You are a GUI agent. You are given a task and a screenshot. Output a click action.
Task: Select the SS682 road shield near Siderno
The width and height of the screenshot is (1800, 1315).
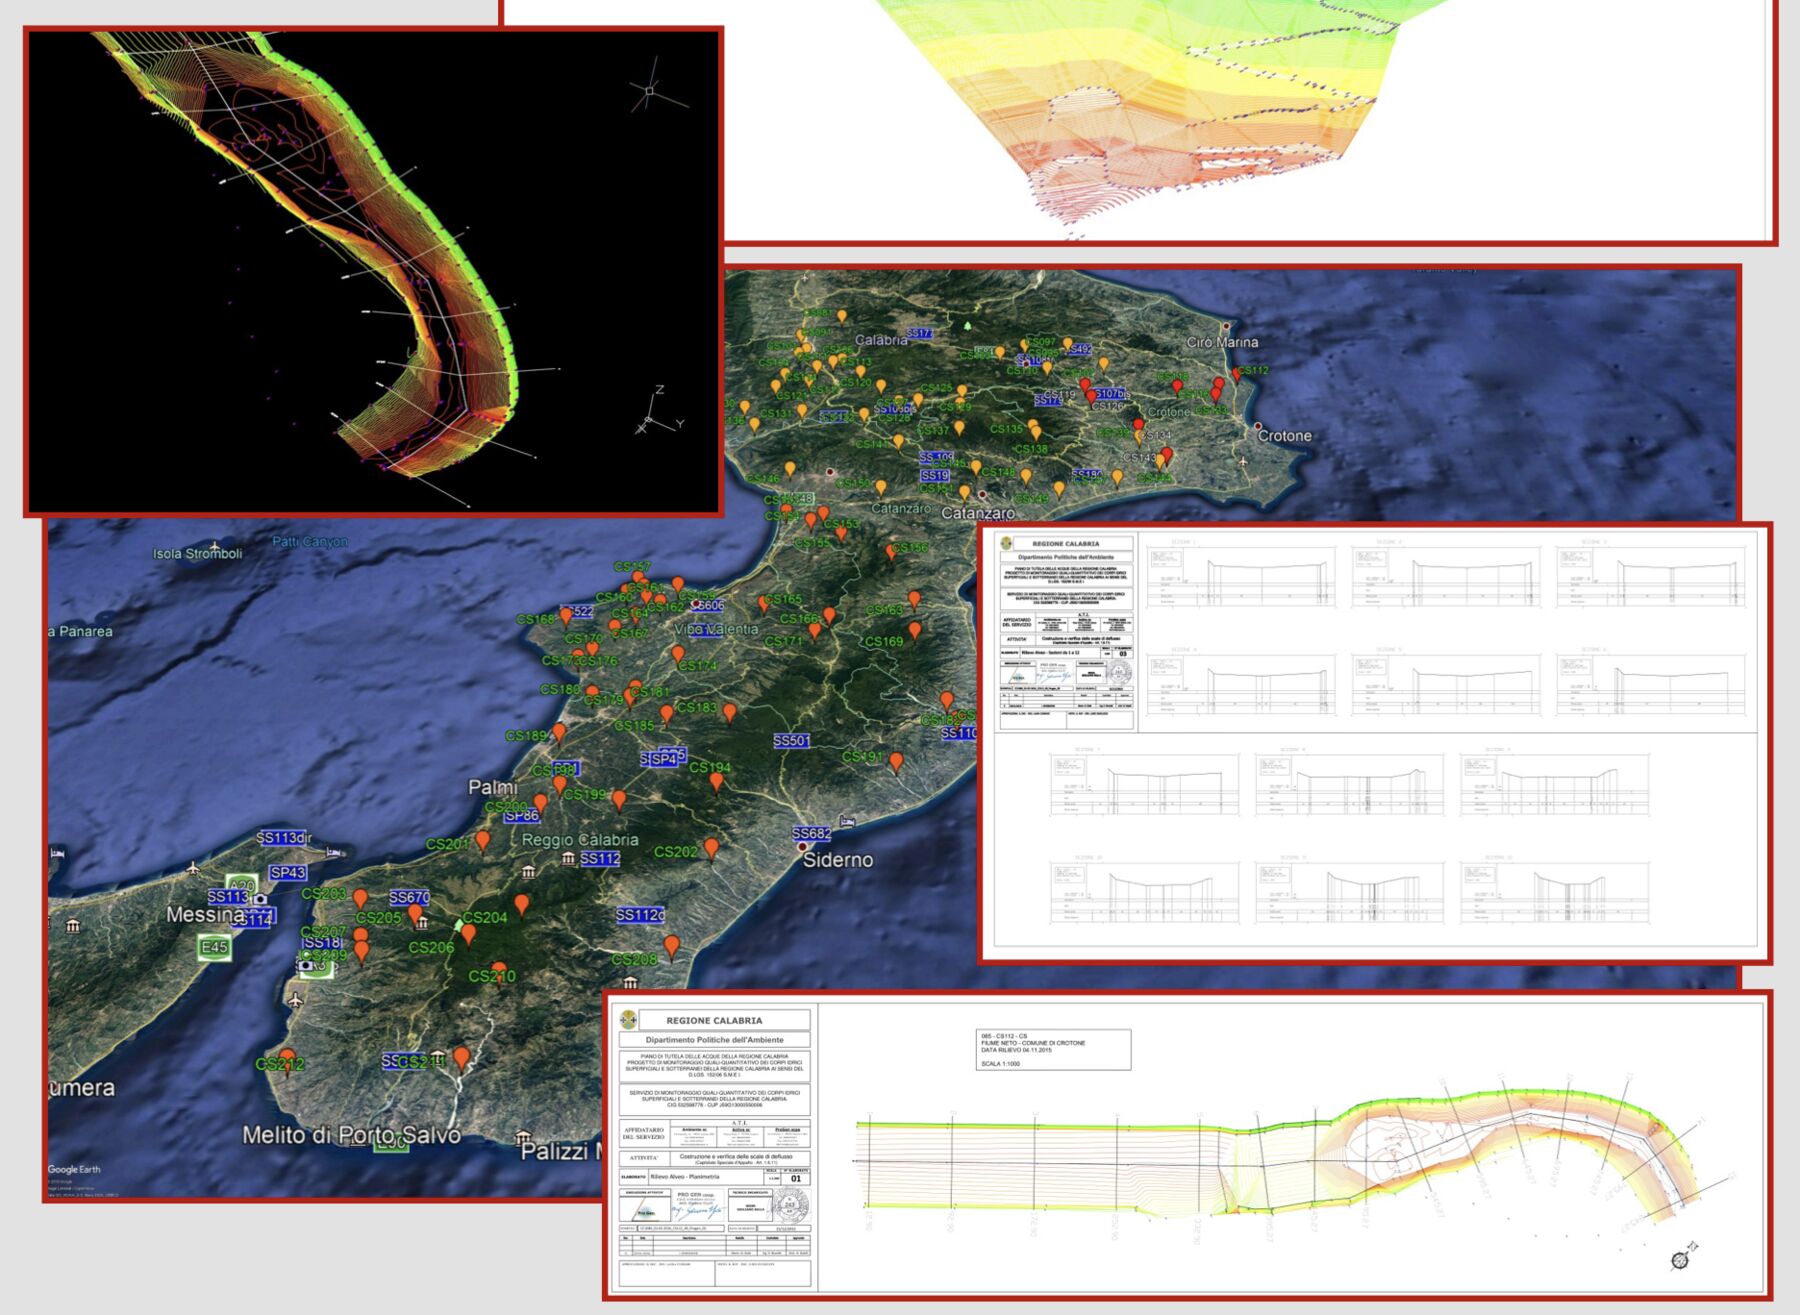coord(811,833)
